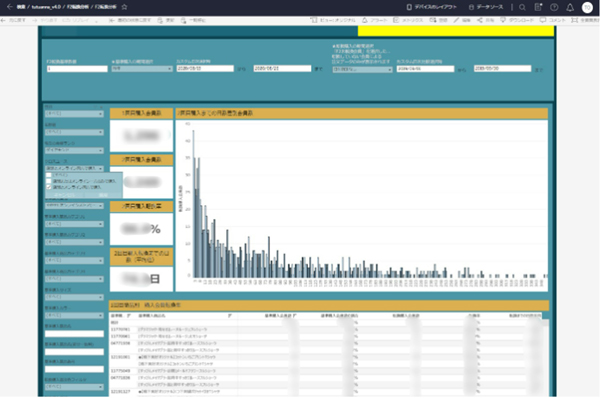600x398 pixels.
Task: Open search with the magnifier icon
Action: [522, 7]
